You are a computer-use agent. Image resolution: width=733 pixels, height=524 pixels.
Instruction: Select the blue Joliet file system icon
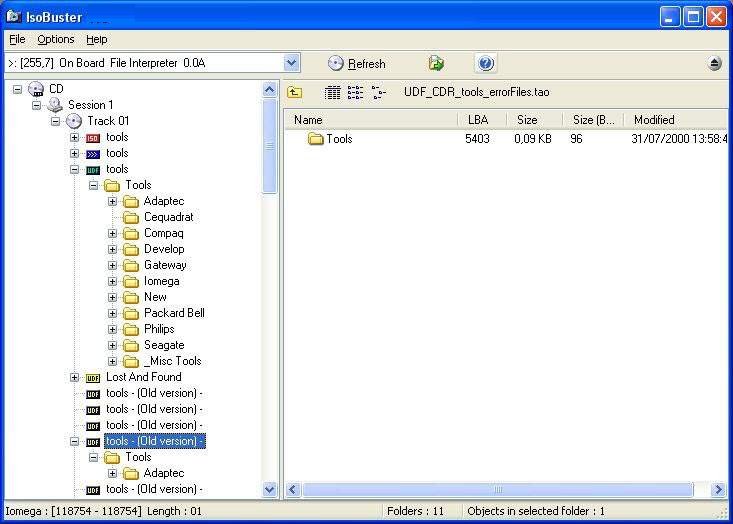point(93,154)
